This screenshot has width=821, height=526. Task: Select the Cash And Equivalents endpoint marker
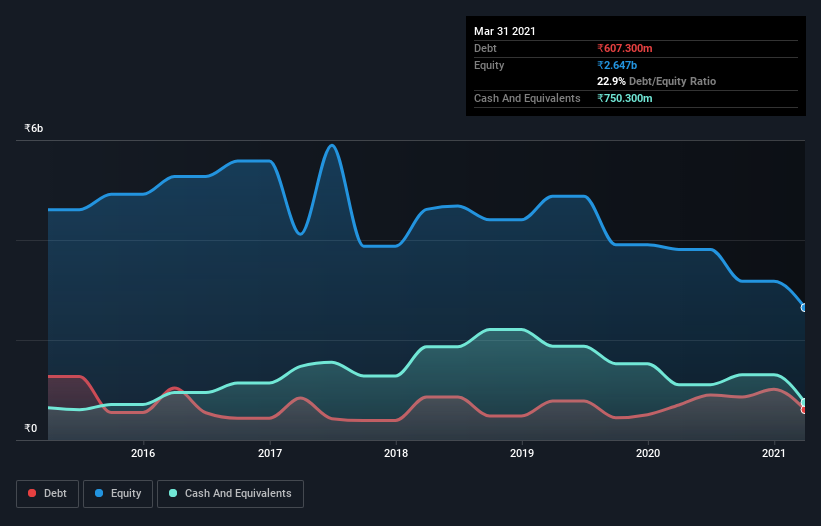pyautogui.click(x=804, y=402)
